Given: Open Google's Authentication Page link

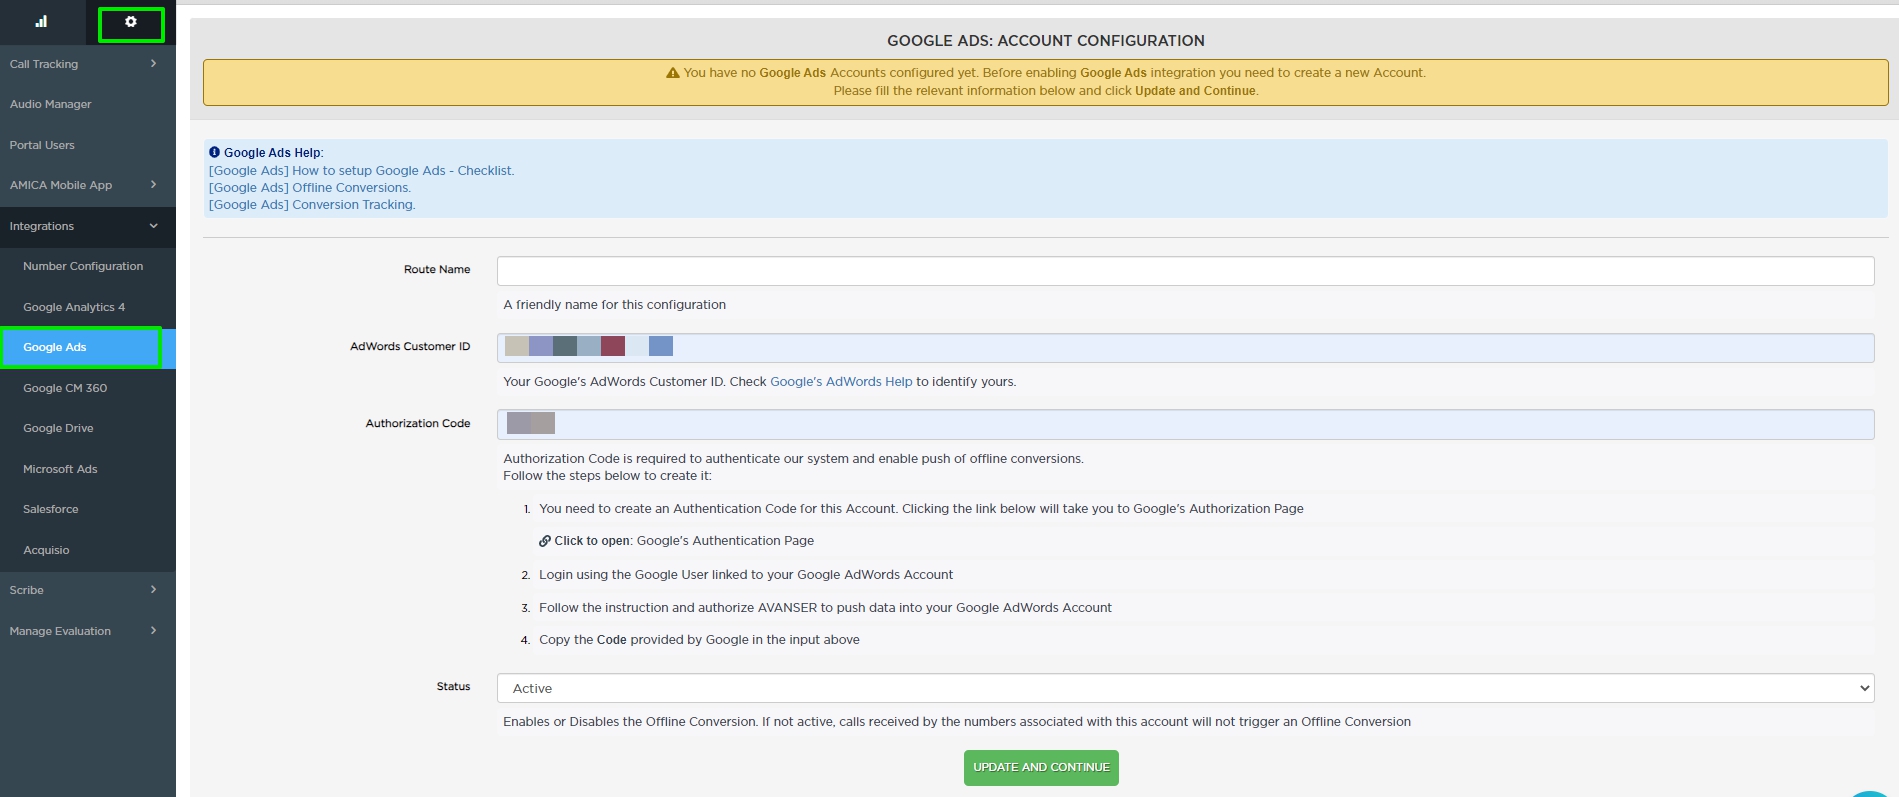Looking at the screenshot, I should point(725,541).
